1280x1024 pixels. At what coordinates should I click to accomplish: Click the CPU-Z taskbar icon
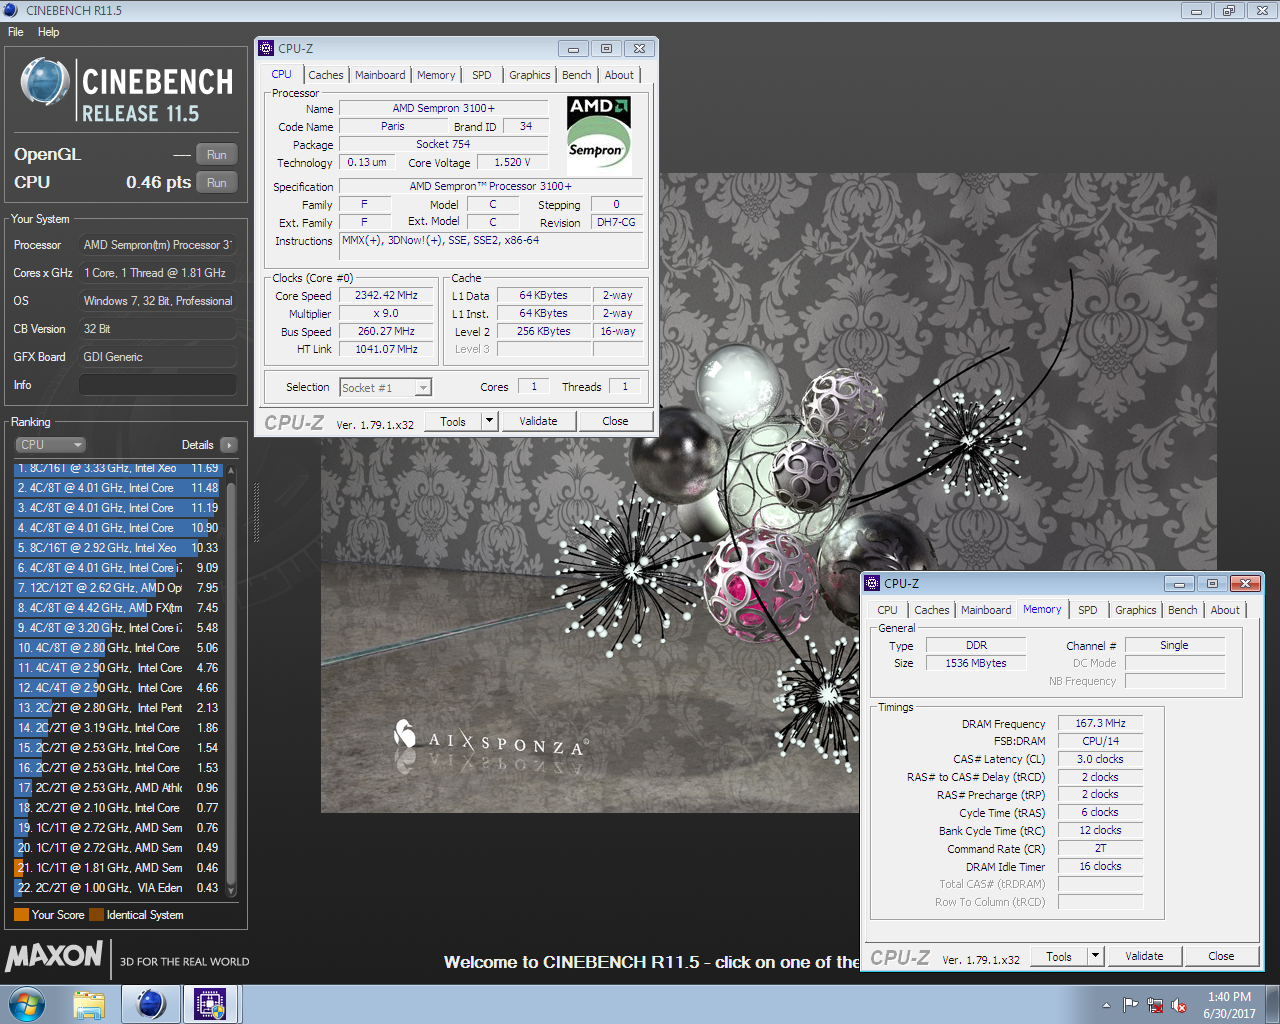tap(210, 1004)
